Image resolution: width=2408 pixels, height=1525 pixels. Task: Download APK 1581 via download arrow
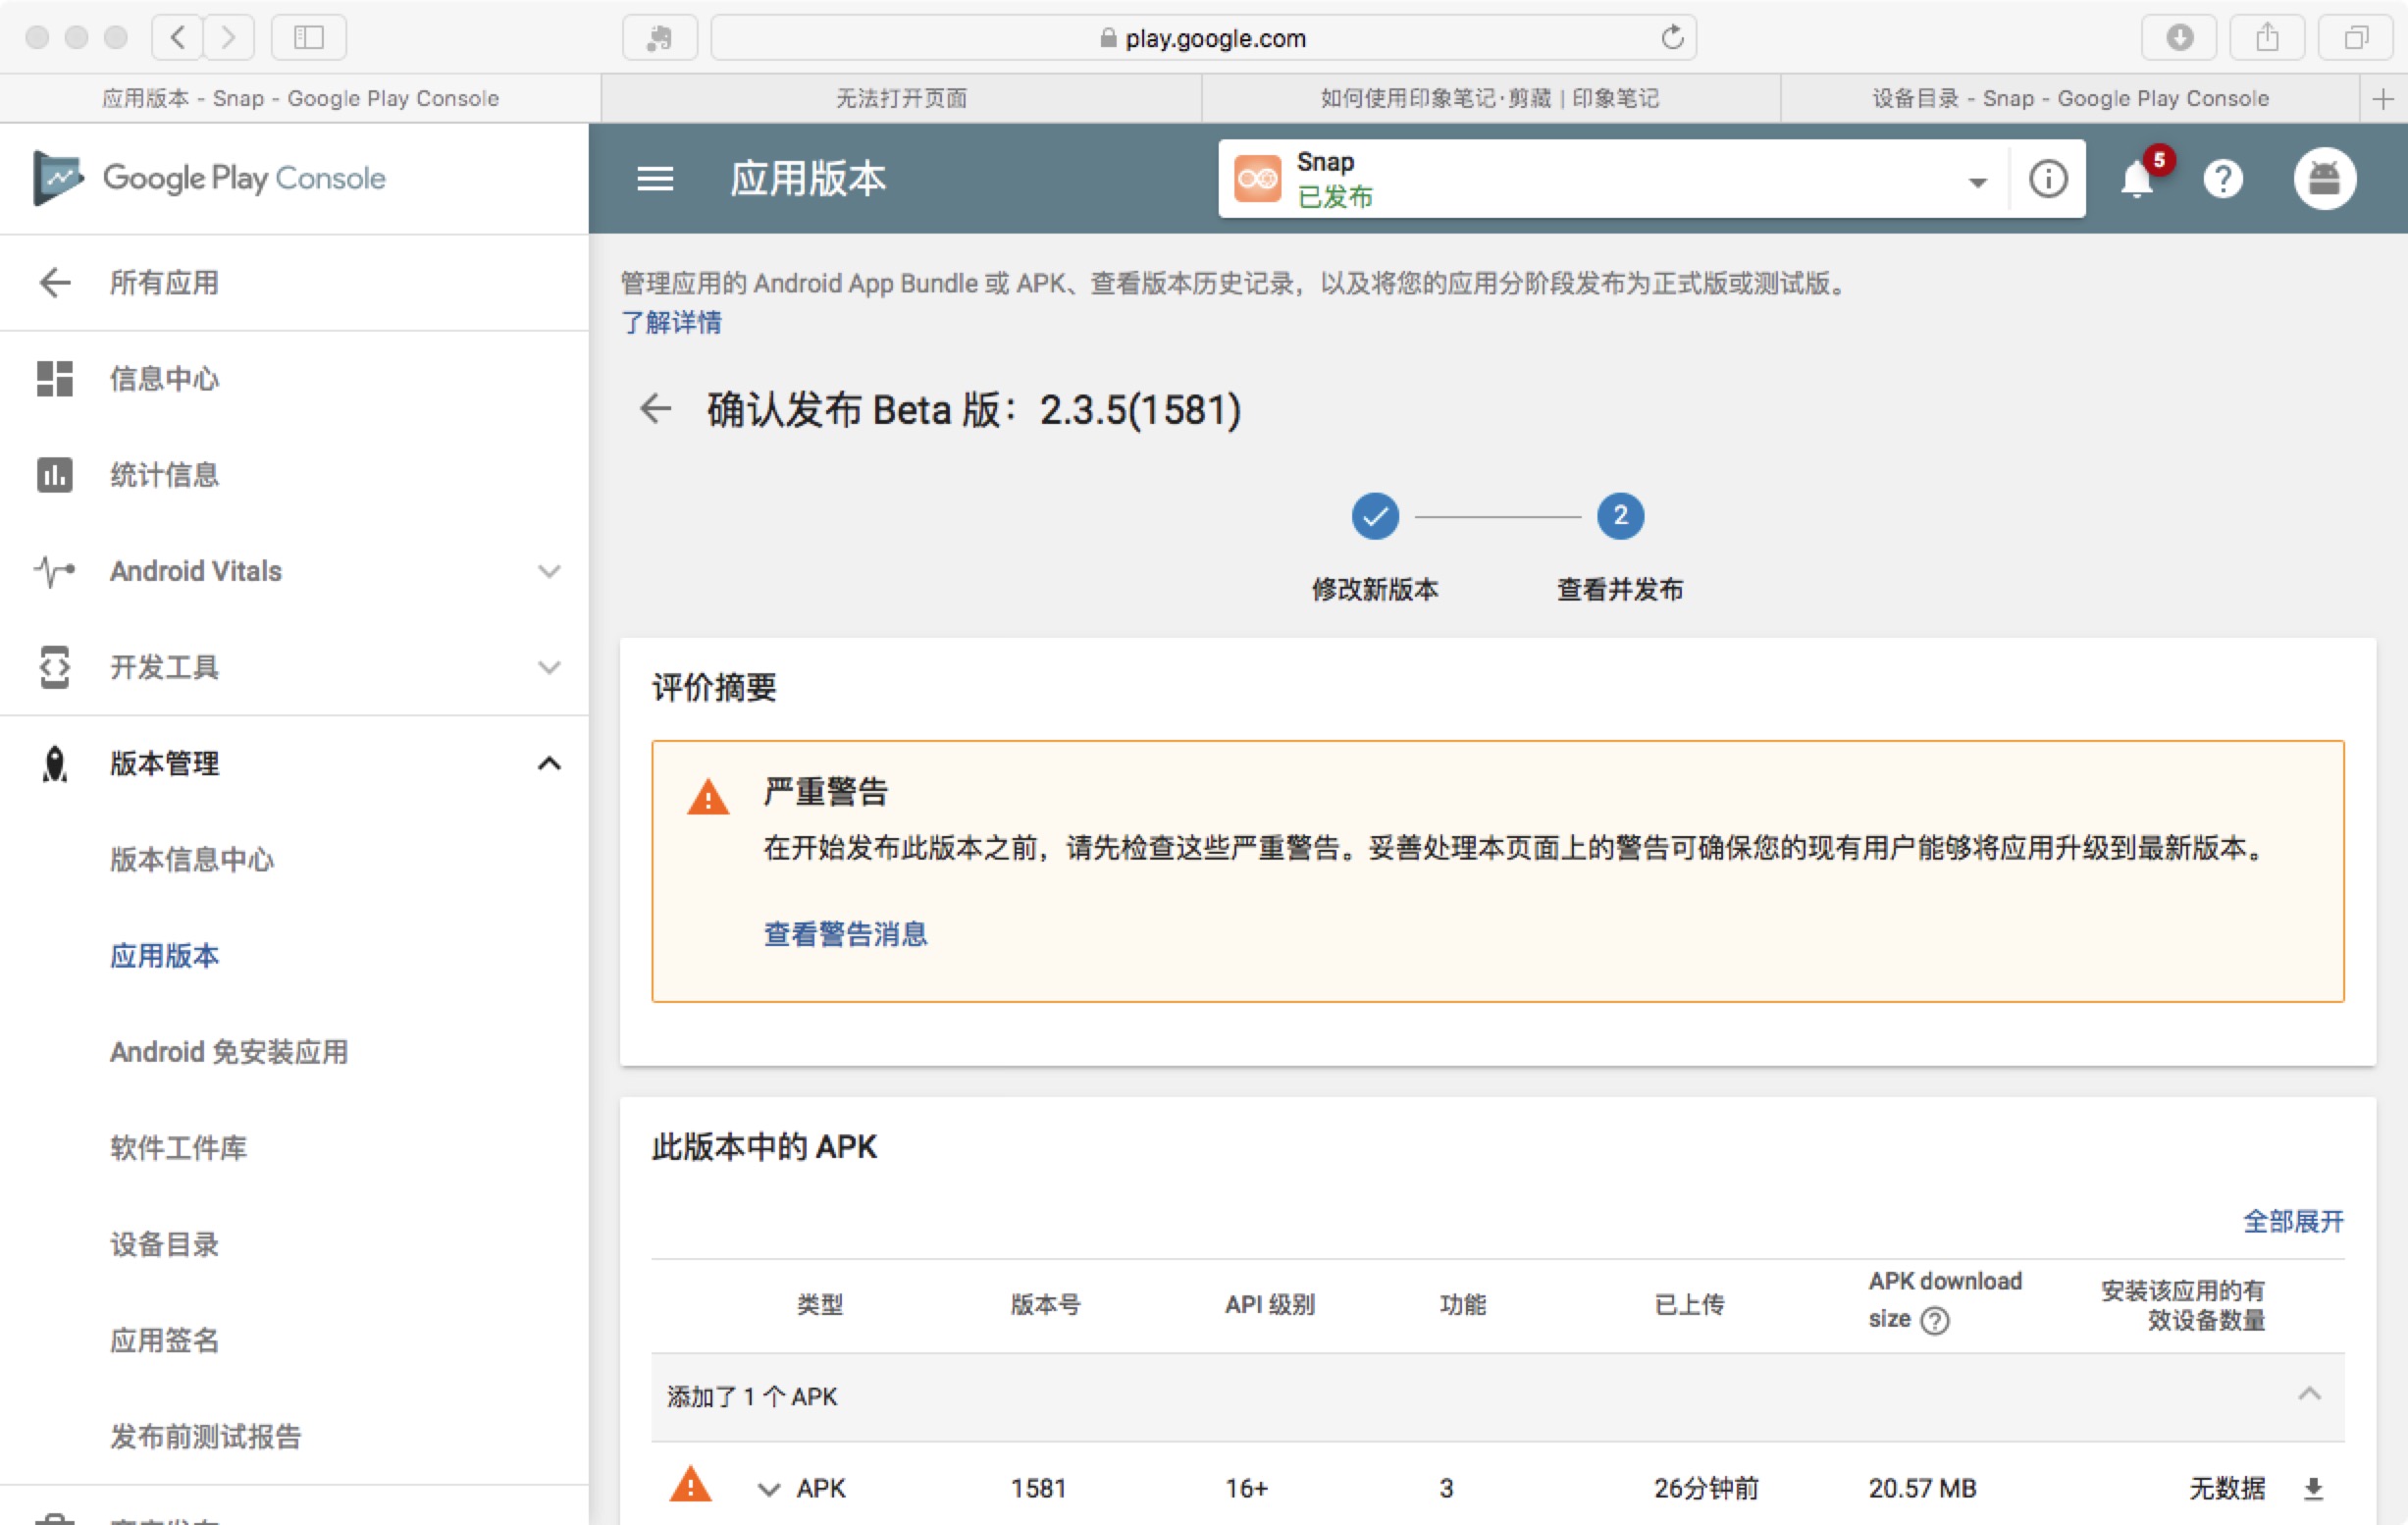click(2313, 1489)
